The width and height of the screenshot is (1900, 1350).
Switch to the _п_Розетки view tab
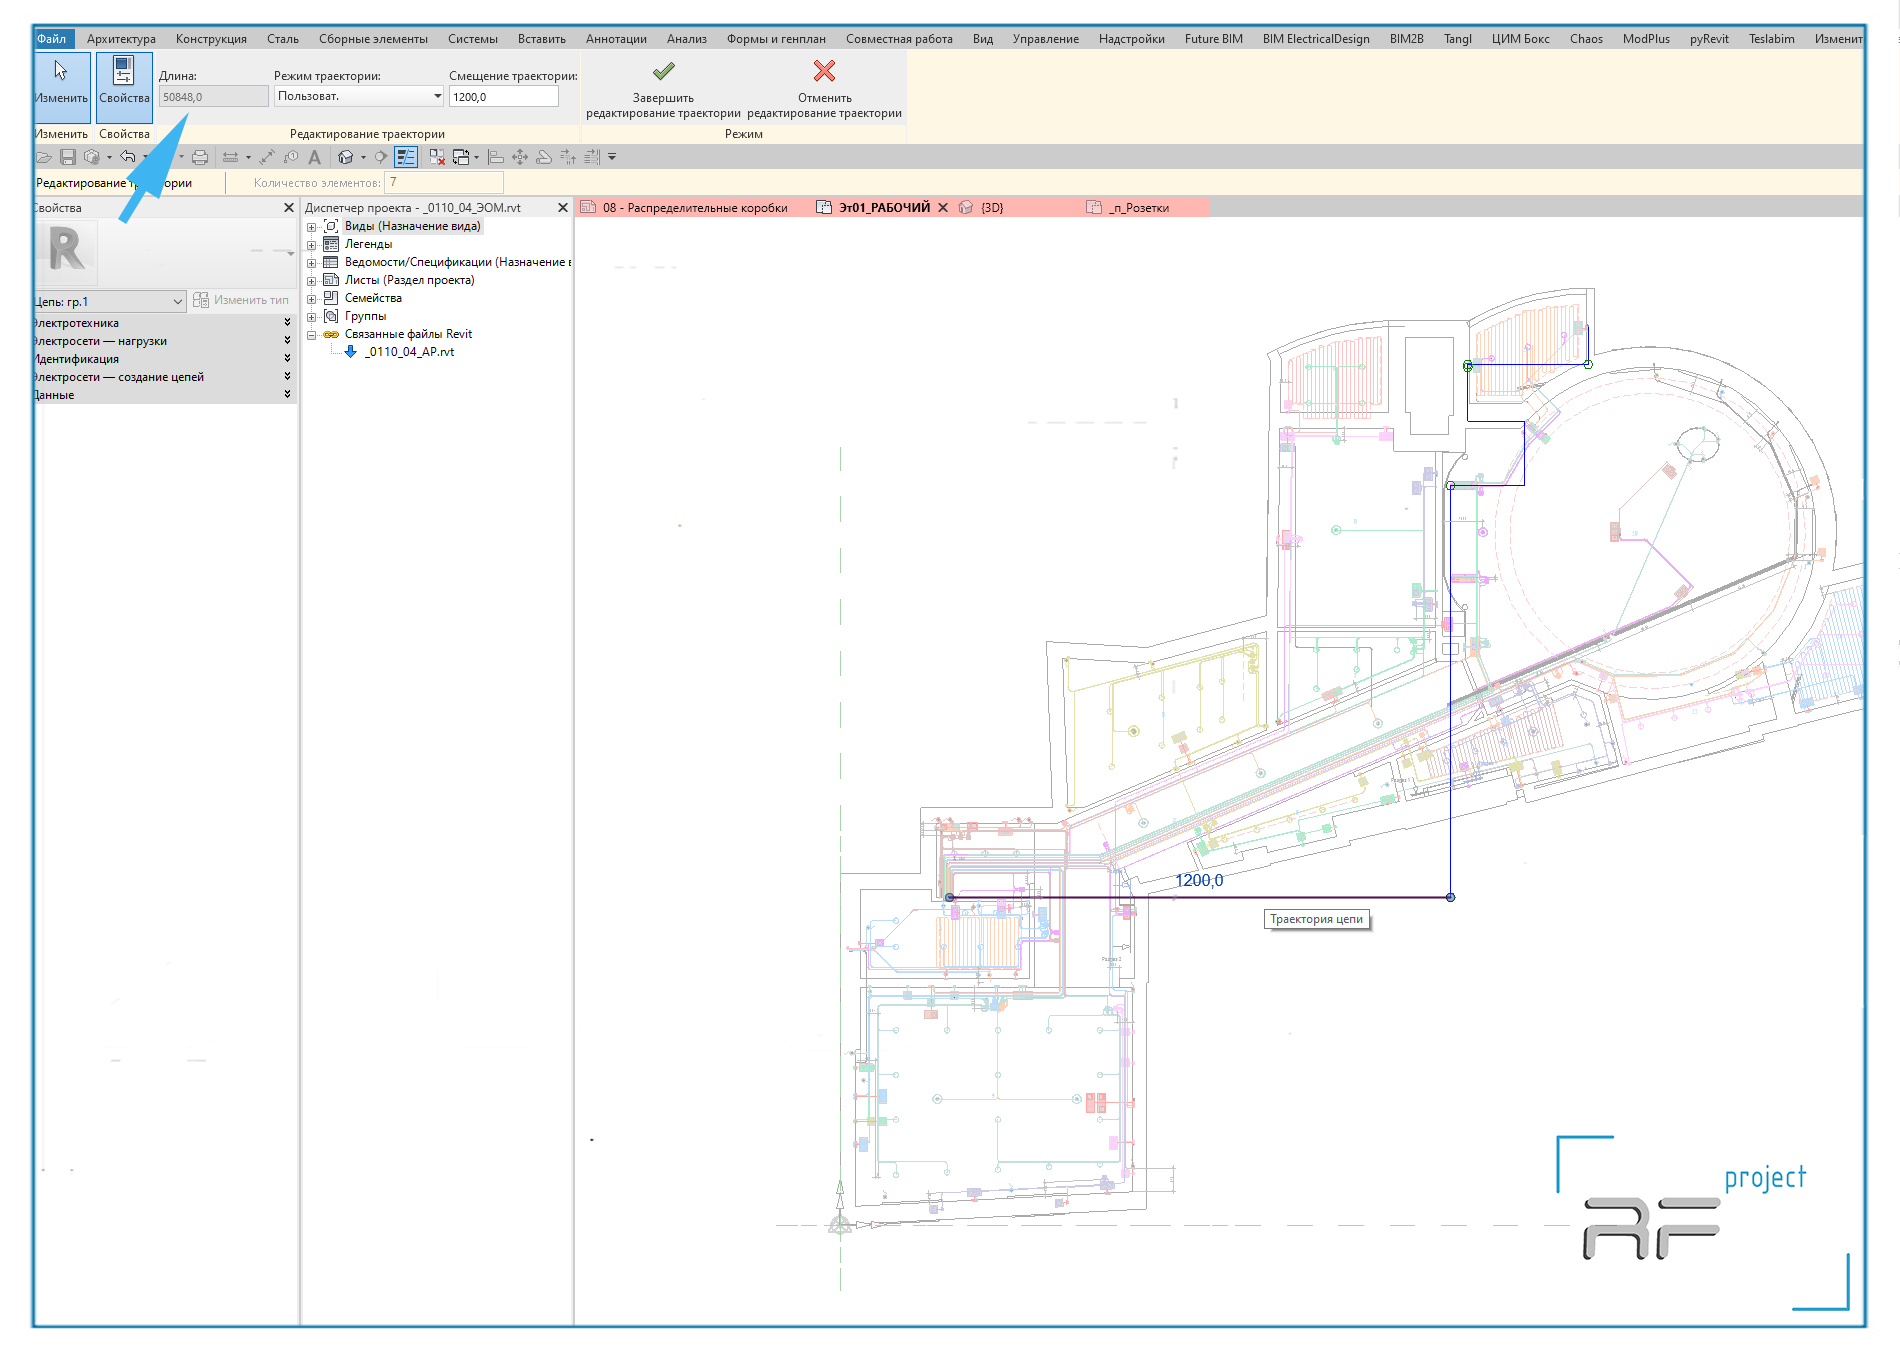tap(1138, 208)
